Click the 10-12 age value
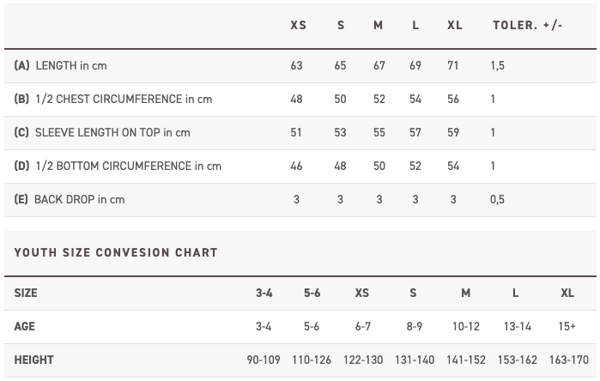The height and width of the screenshot is (381, 600). tap(466, 326)
